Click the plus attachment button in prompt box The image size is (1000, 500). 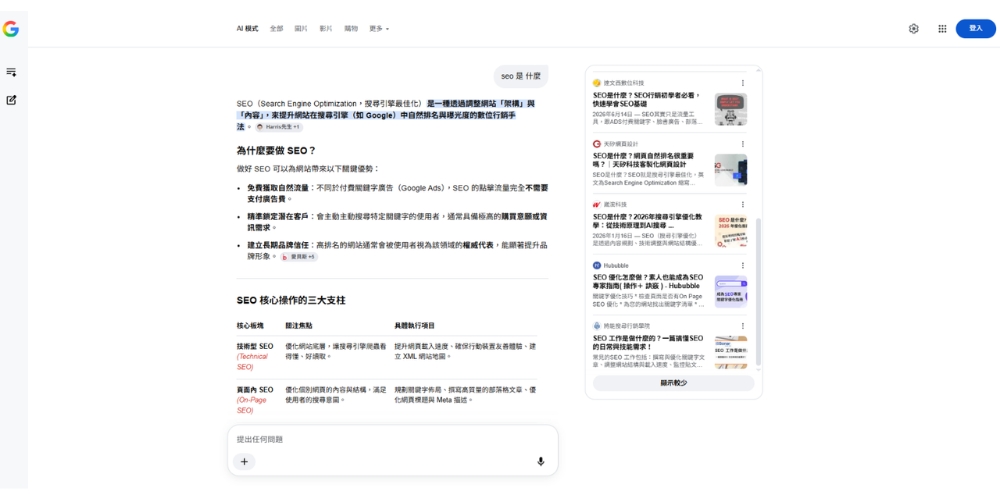(244, 462)
